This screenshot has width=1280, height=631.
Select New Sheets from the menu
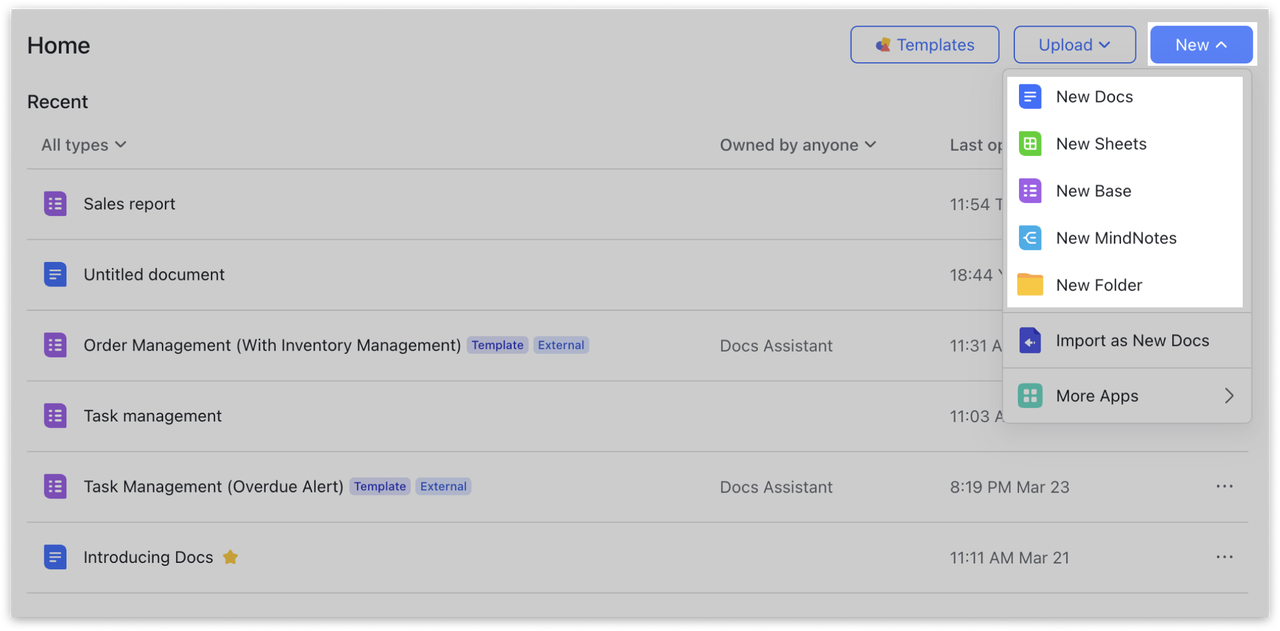(x=1101, y=144)
